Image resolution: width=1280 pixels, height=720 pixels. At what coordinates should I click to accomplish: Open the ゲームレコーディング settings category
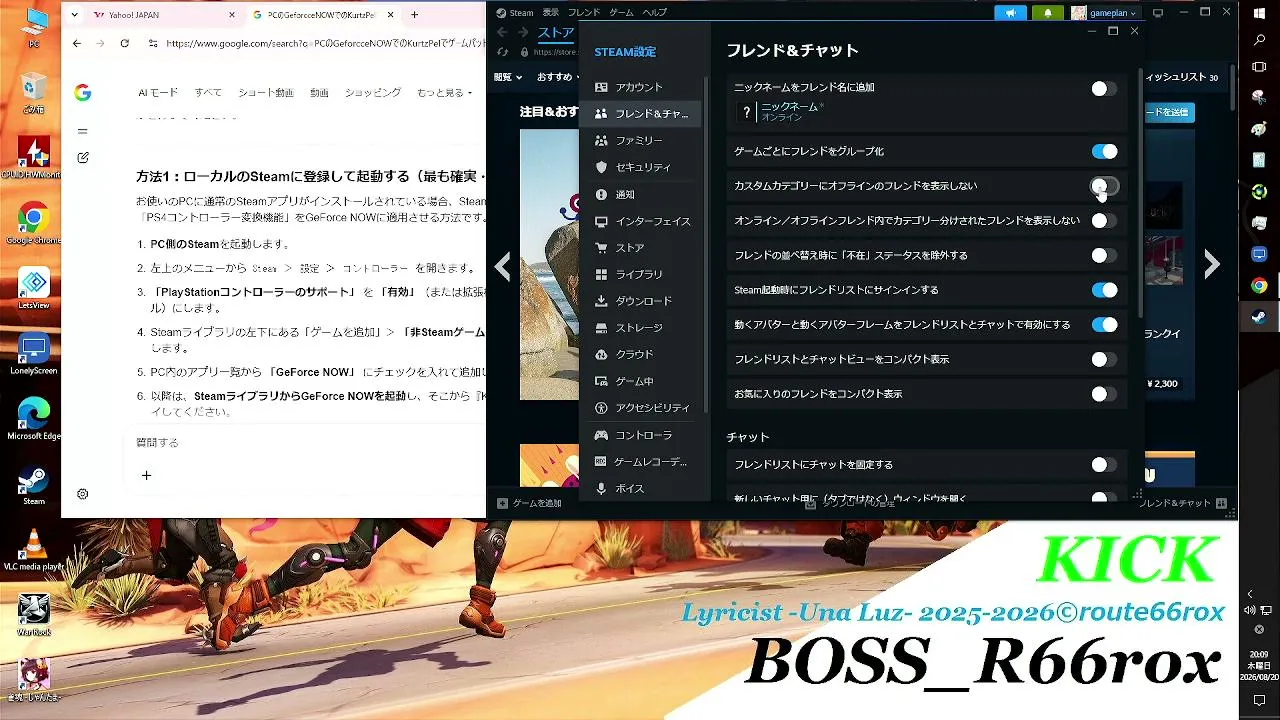pyautogui.click(x=640, y=462)
